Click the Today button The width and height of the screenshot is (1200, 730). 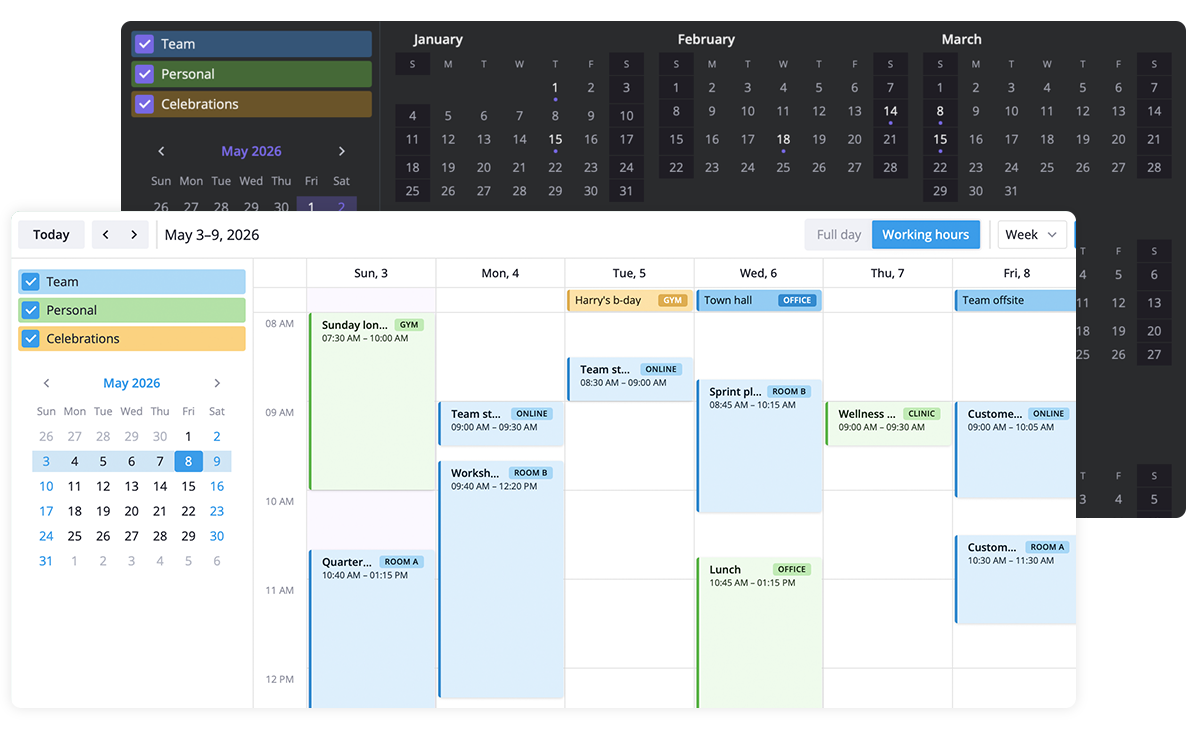tap(51, 235)
